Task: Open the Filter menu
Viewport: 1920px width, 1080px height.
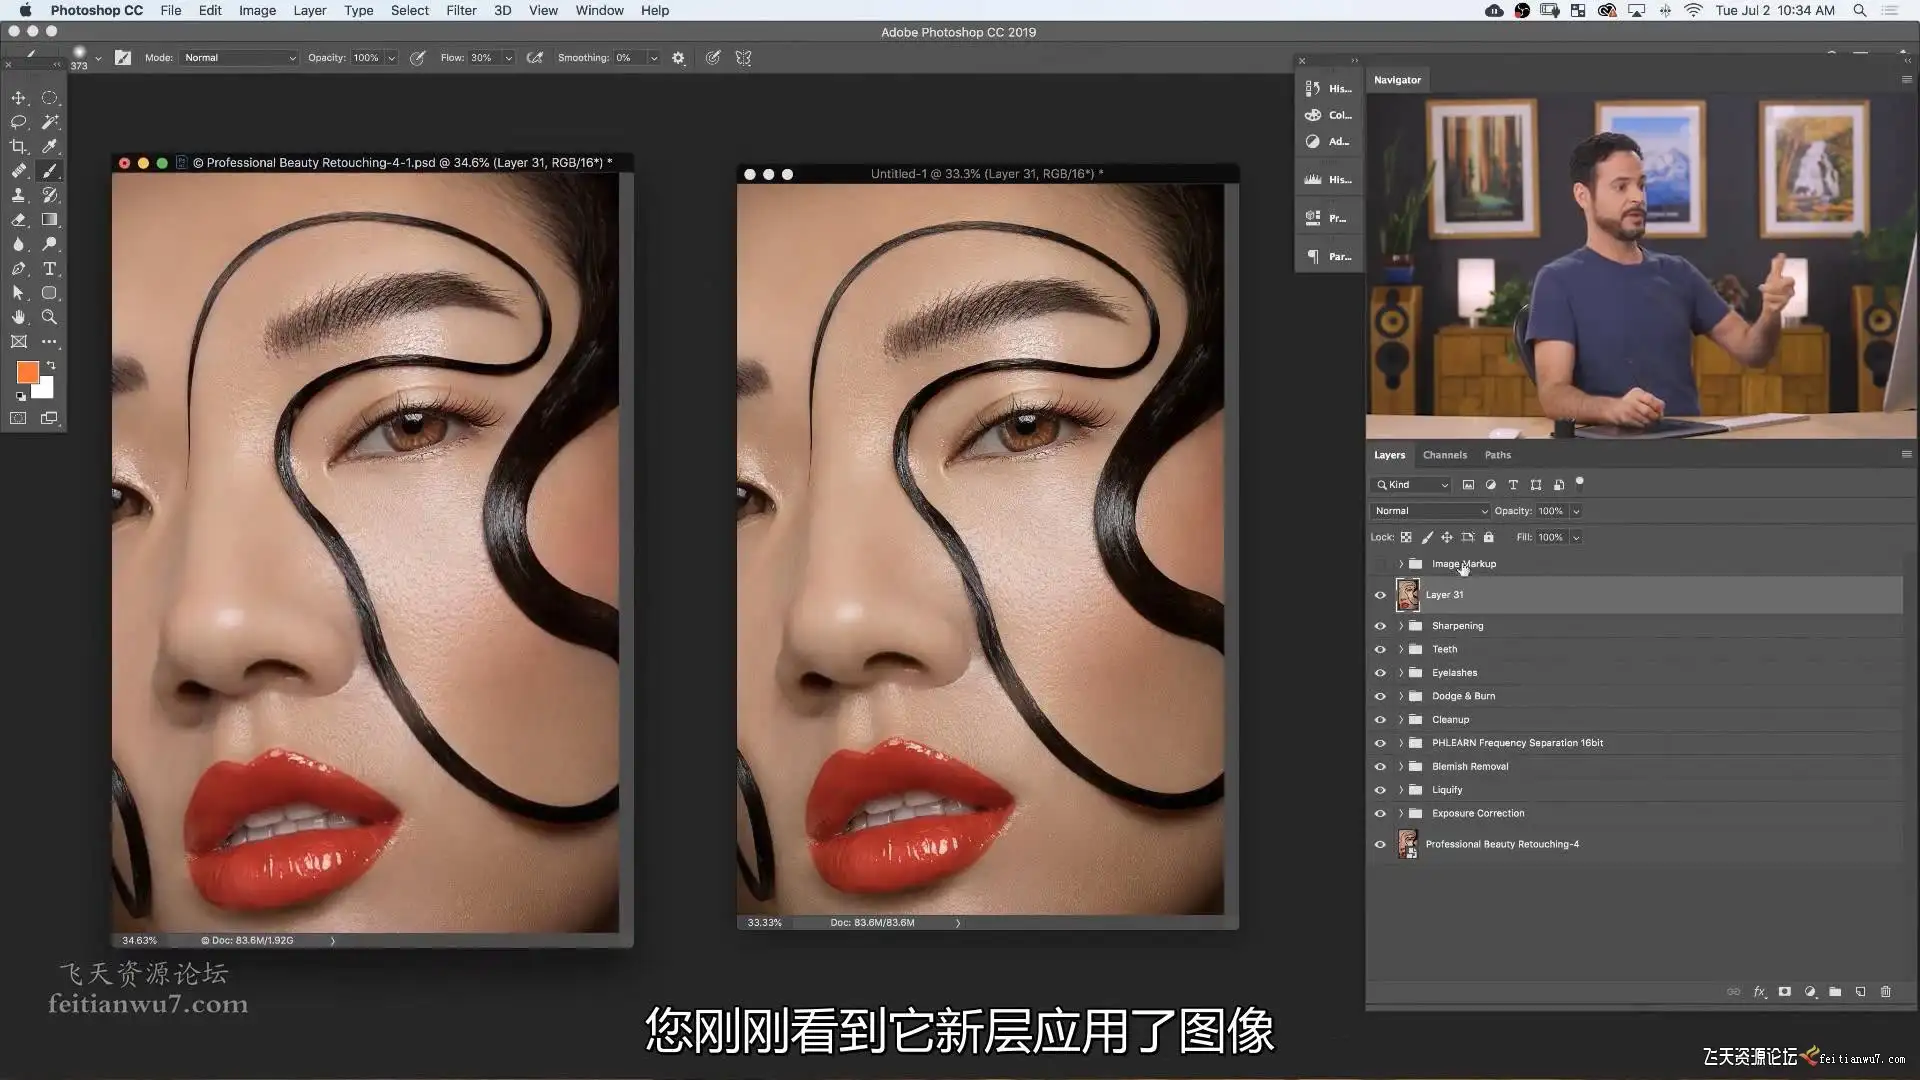Action: (x=461, y=10)
